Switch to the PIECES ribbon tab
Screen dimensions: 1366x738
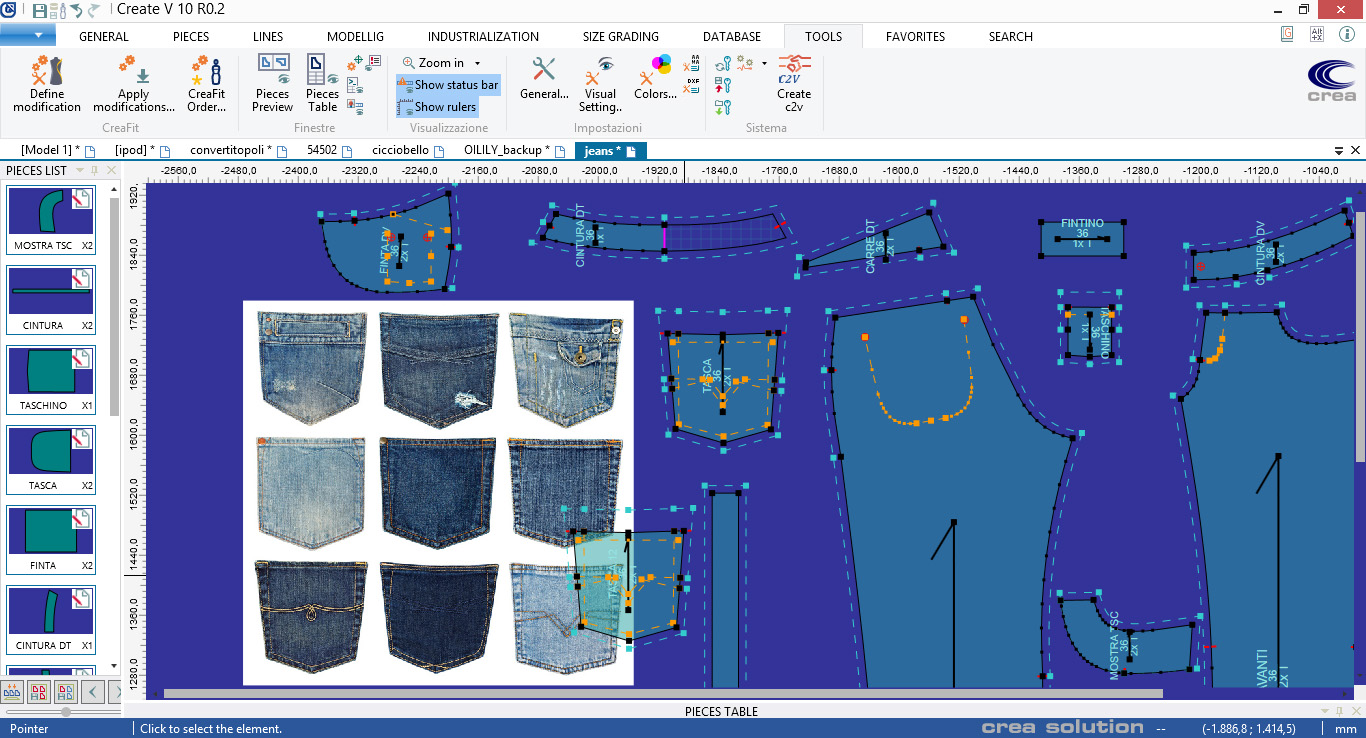pos(191,36)
